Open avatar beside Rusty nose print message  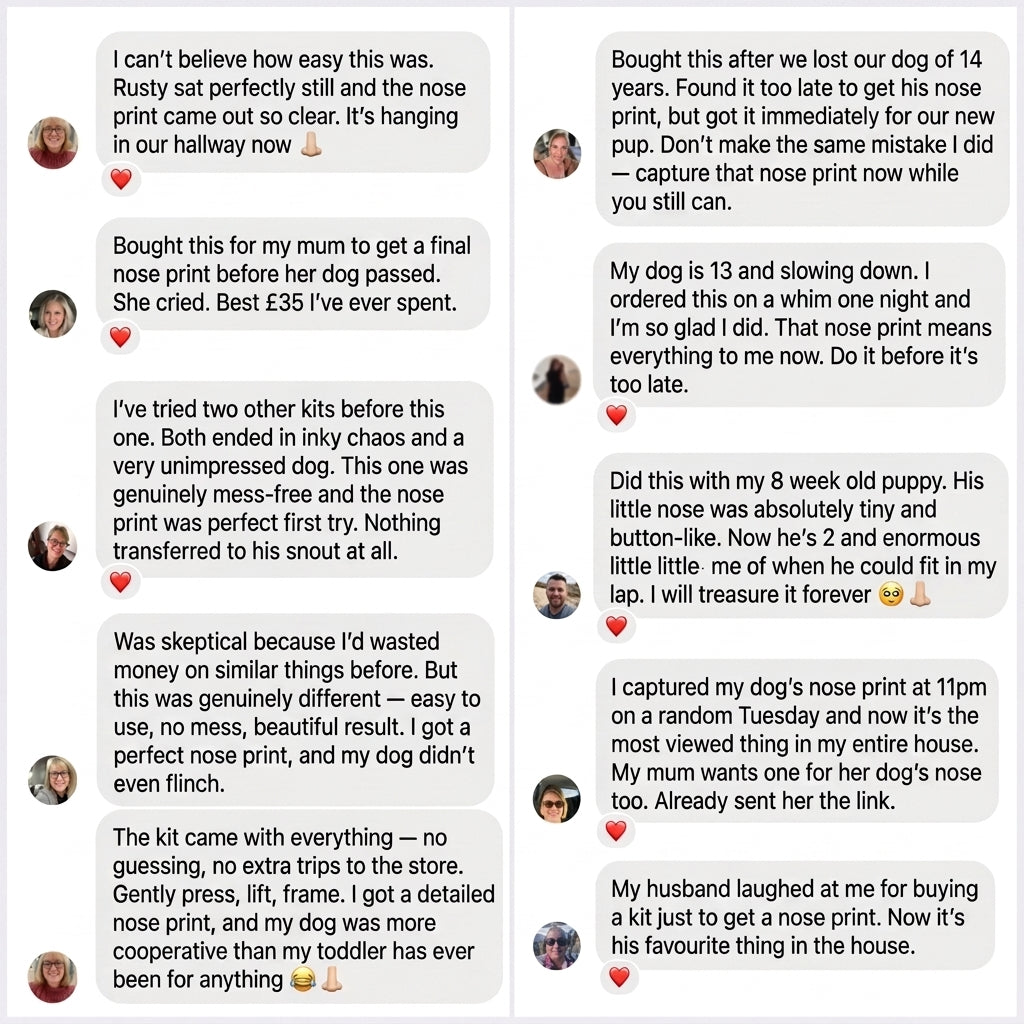[53, 142]
